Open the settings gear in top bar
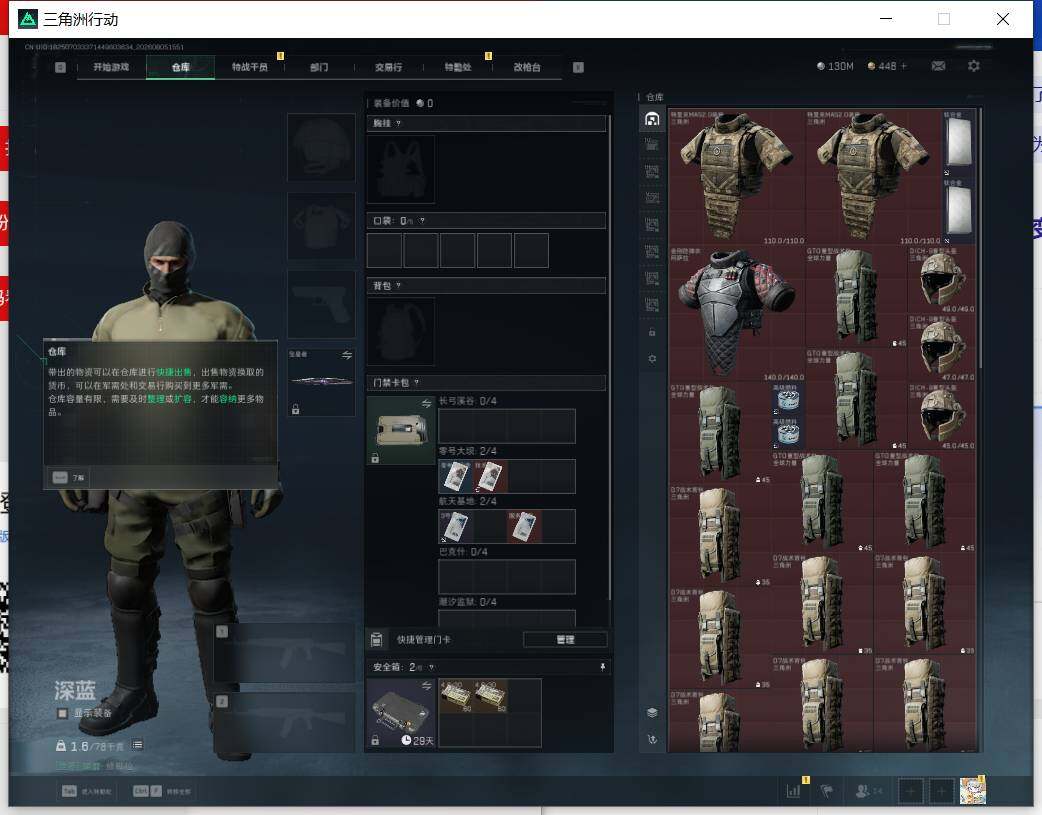The width and height of the screenshot is (1042, 815). tap(974, 66)
